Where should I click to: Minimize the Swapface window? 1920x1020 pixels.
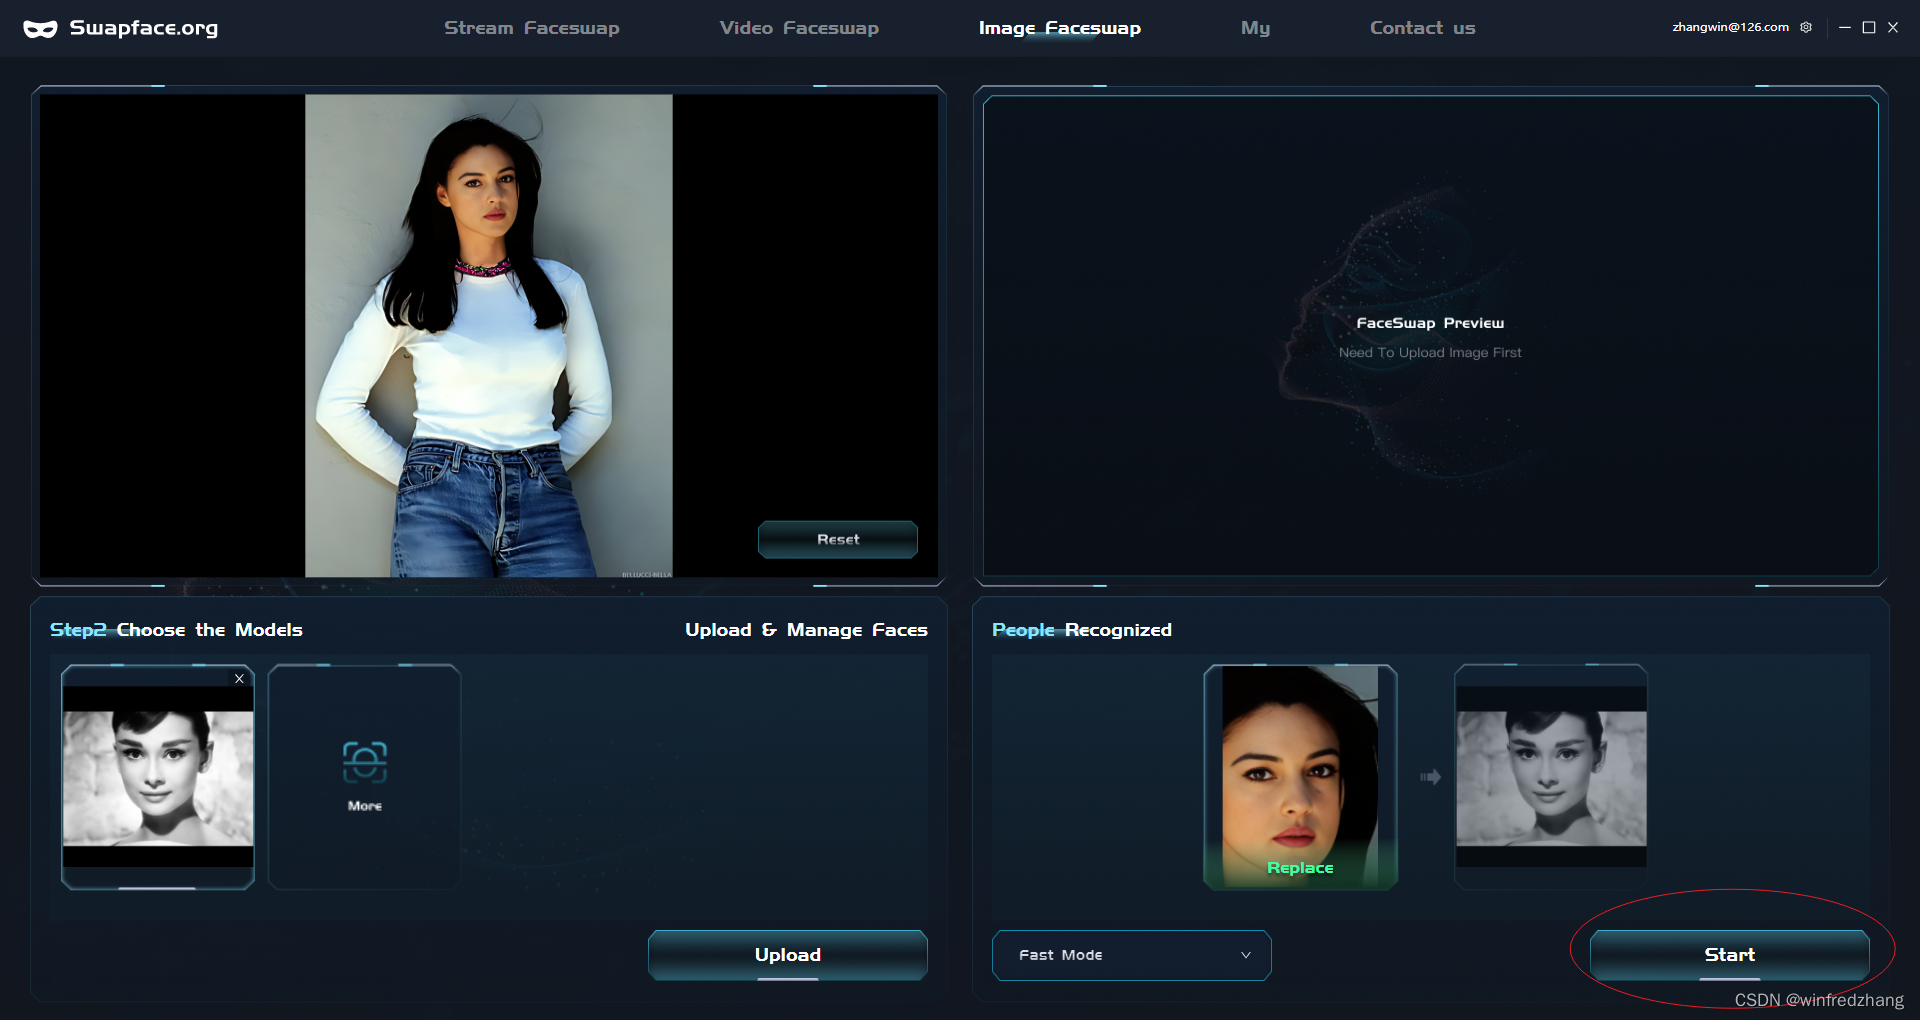(1845, 28)
